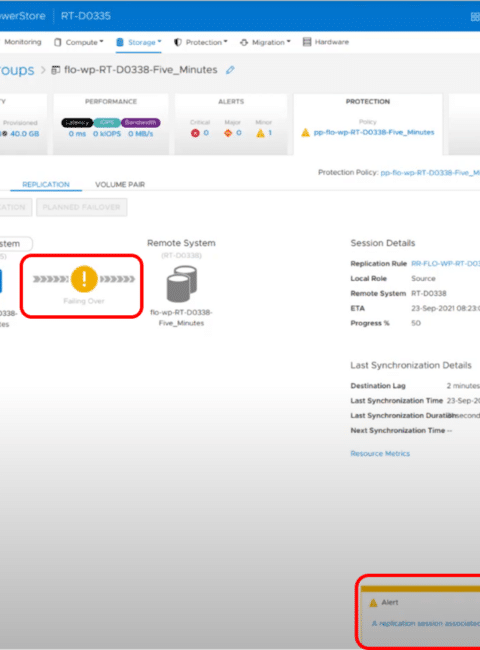Click the Protection shield icon
This screenshot has height=650, width=480.
[x=177, y=42]
